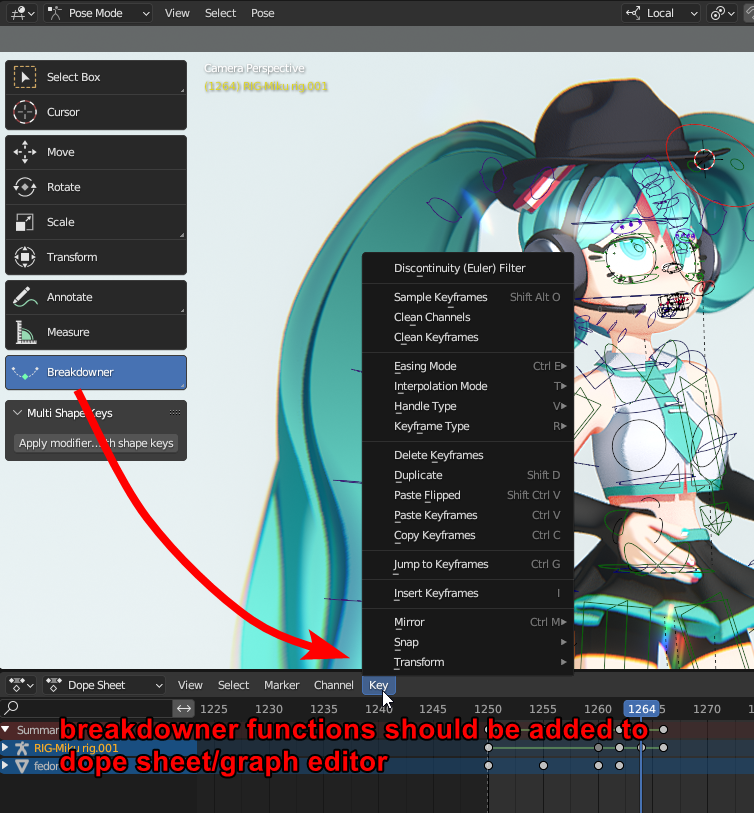Choose Duplicate in Key menu

468,475
